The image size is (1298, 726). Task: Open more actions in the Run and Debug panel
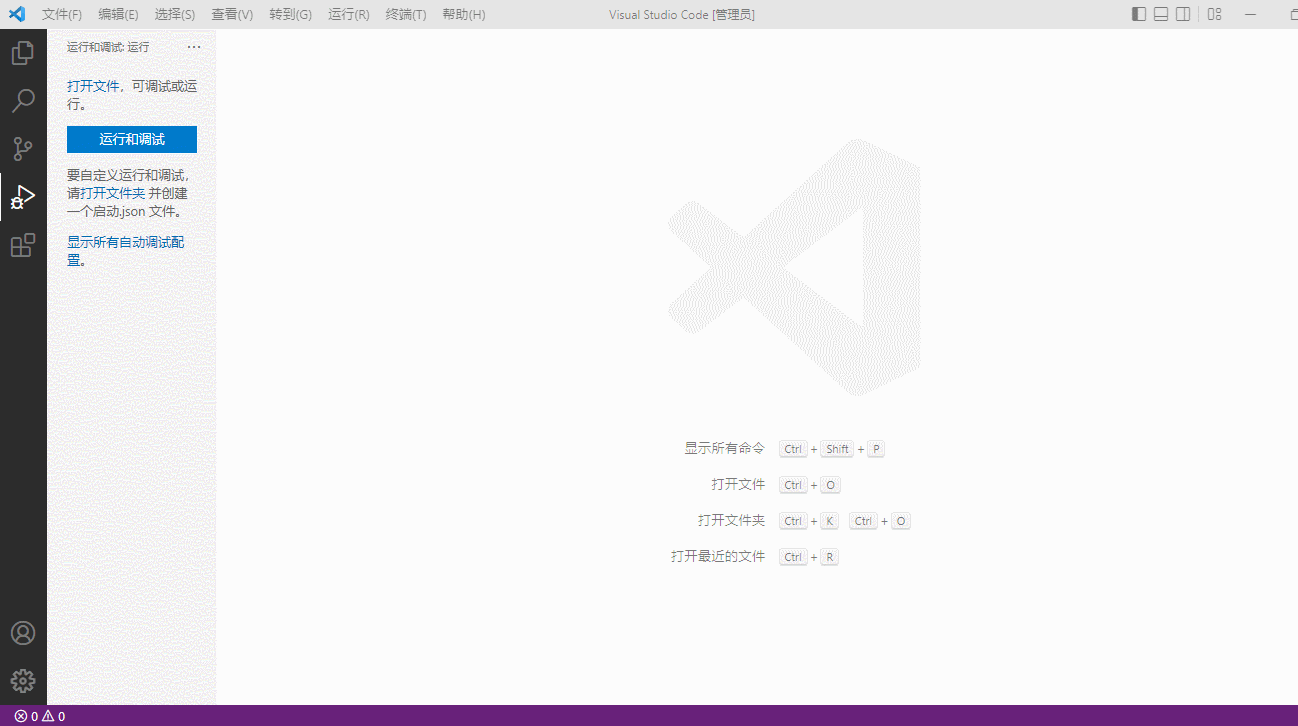click(194, 46)
